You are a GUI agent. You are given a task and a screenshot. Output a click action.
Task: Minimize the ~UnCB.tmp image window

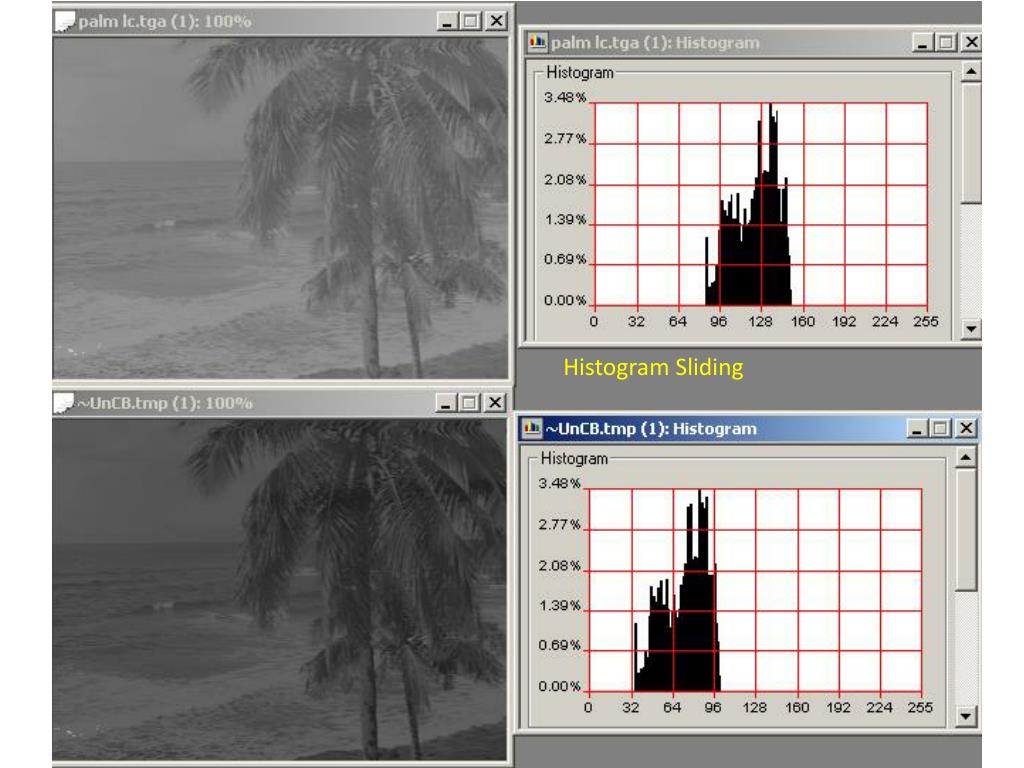445,403
